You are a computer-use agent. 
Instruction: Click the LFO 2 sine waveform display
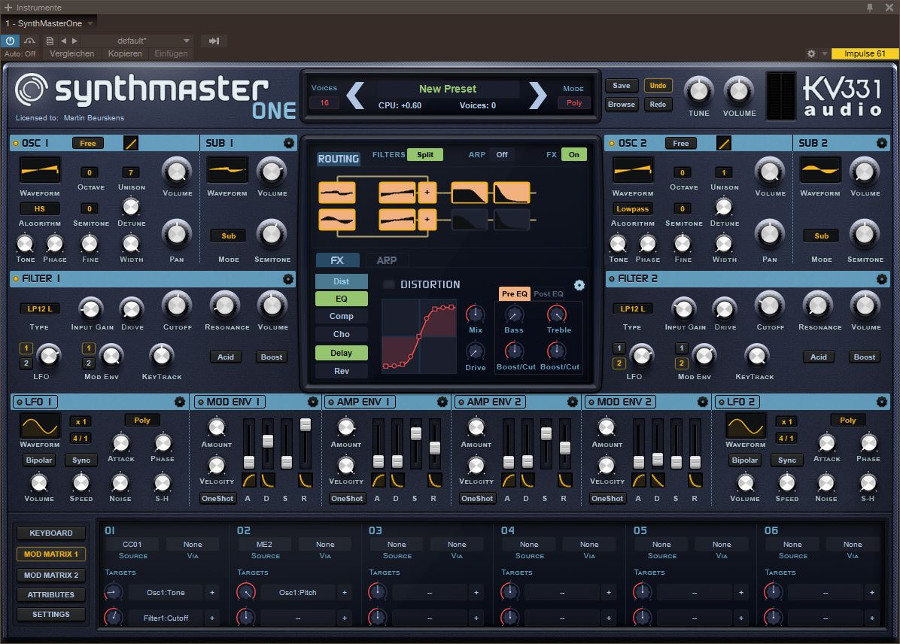(746, 426)
